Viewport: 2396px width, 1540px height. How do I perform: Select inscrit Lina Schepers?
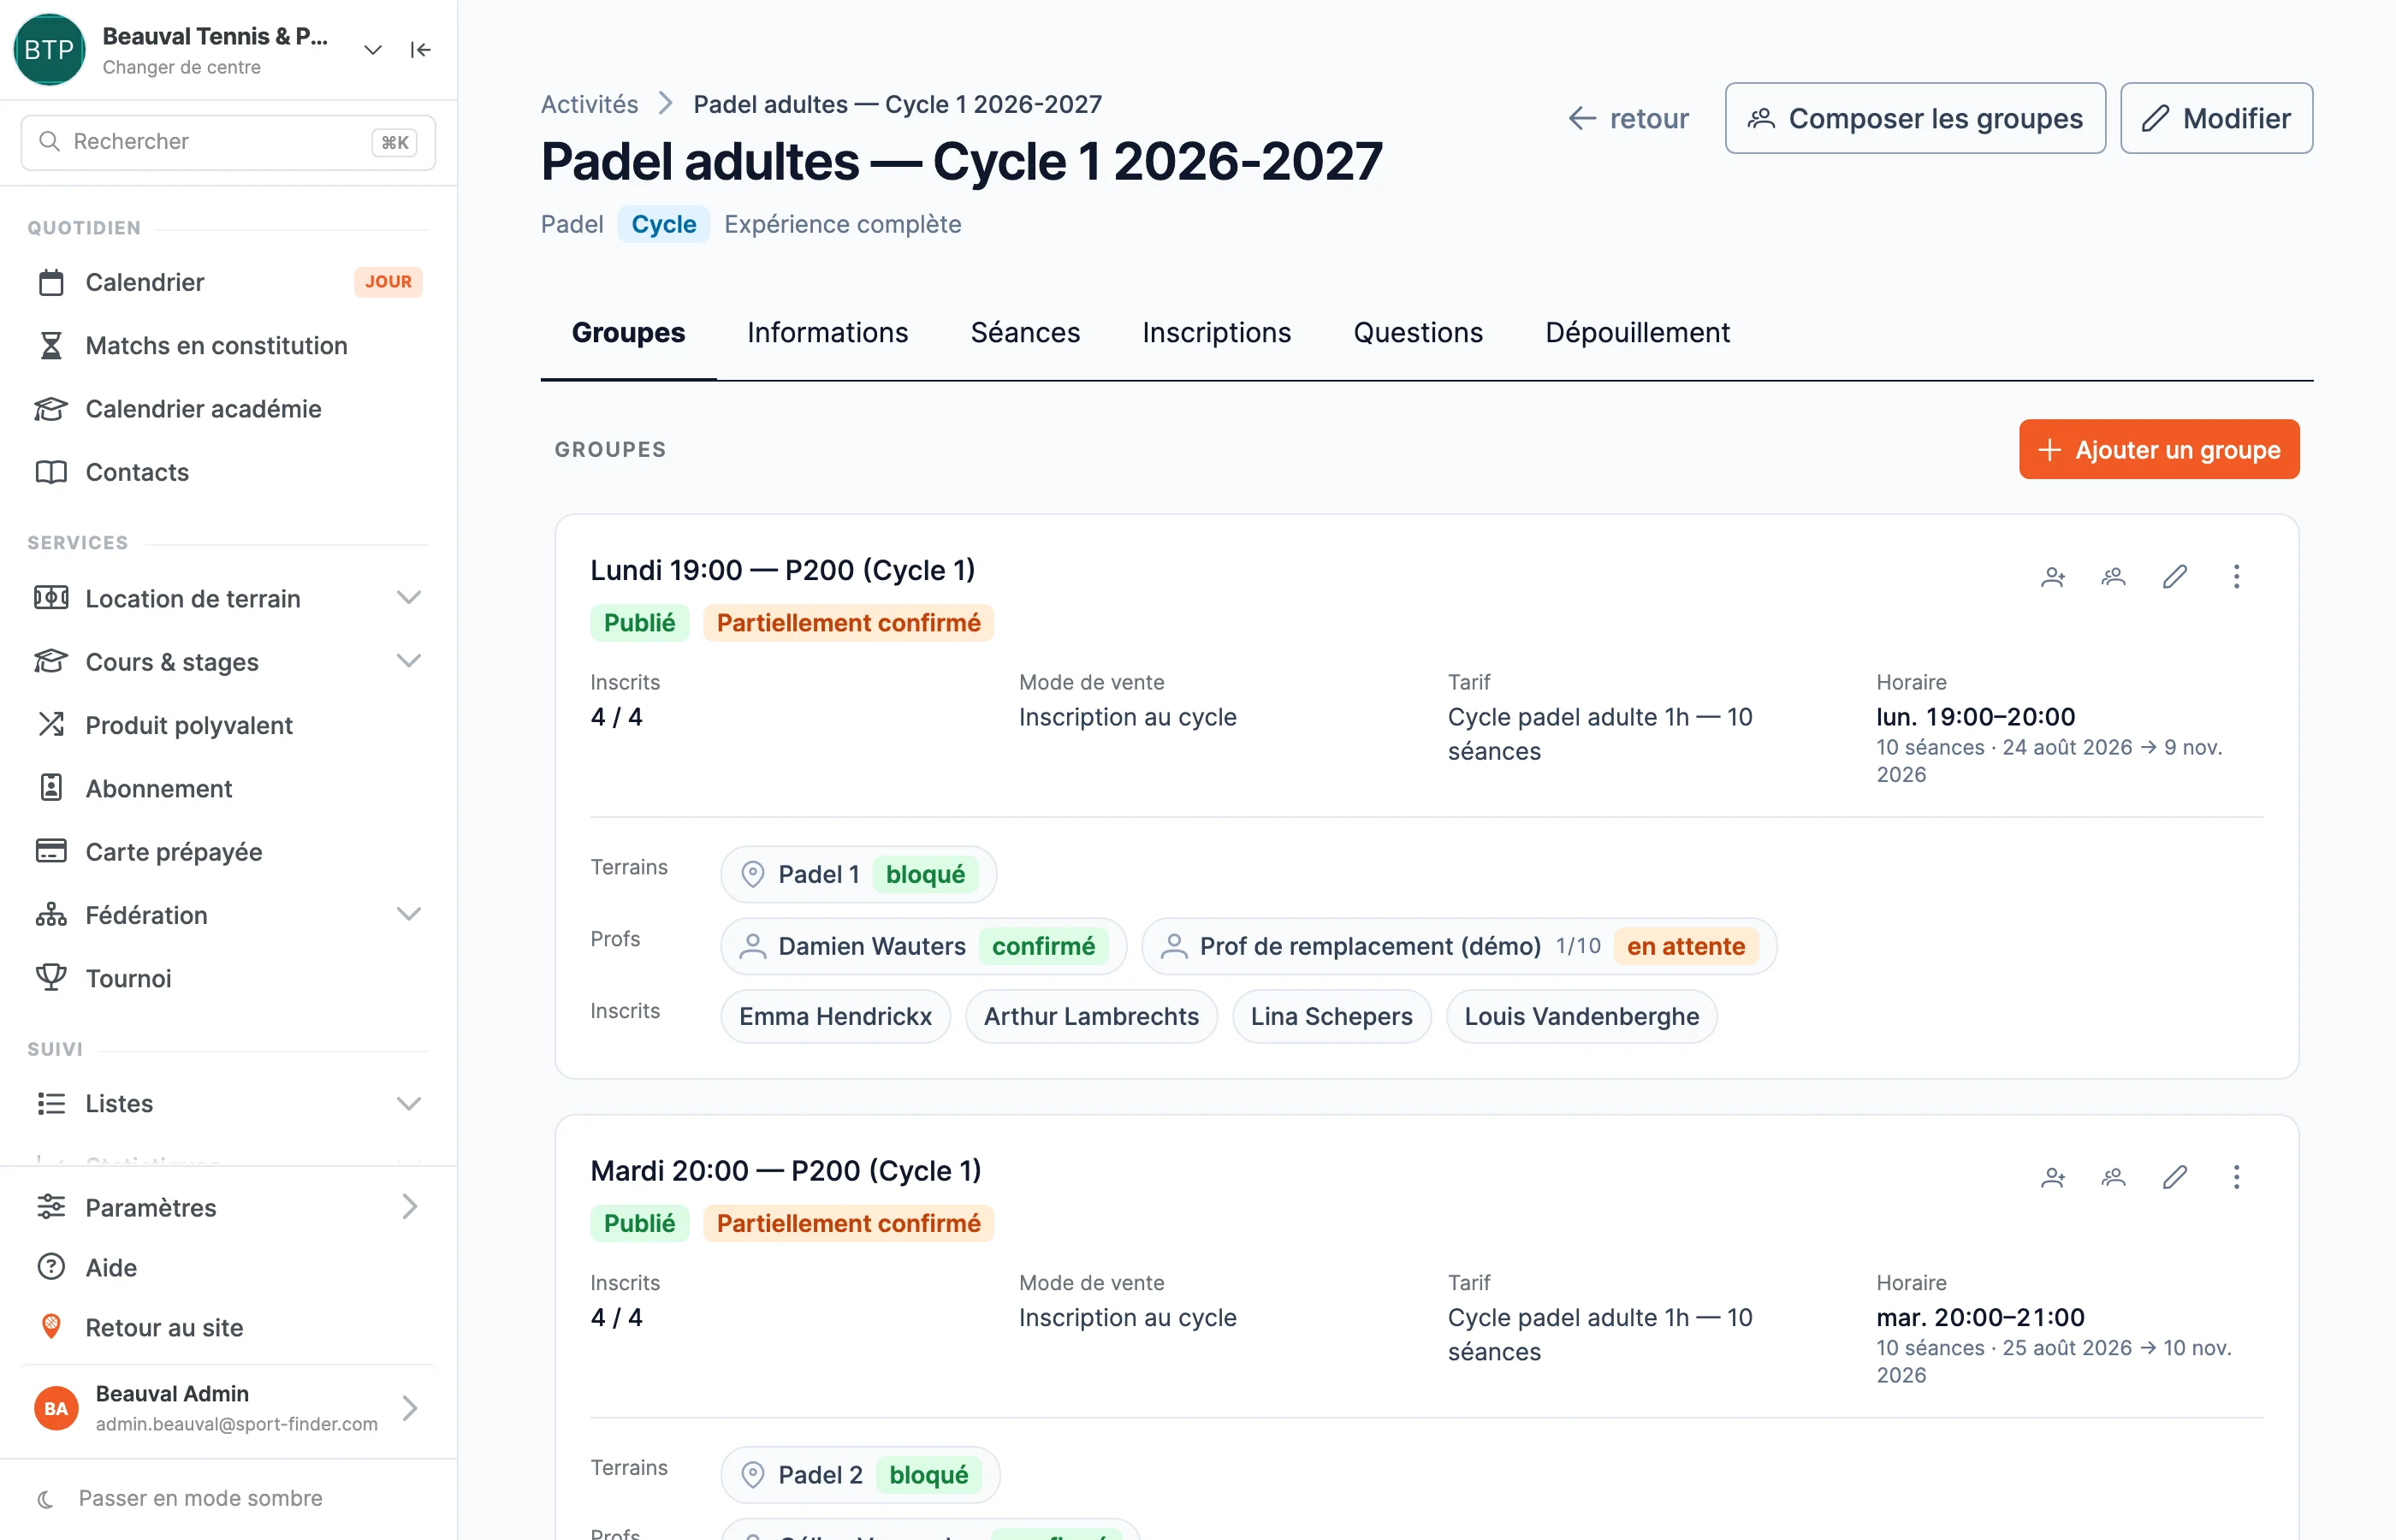coord(1331,1016)
